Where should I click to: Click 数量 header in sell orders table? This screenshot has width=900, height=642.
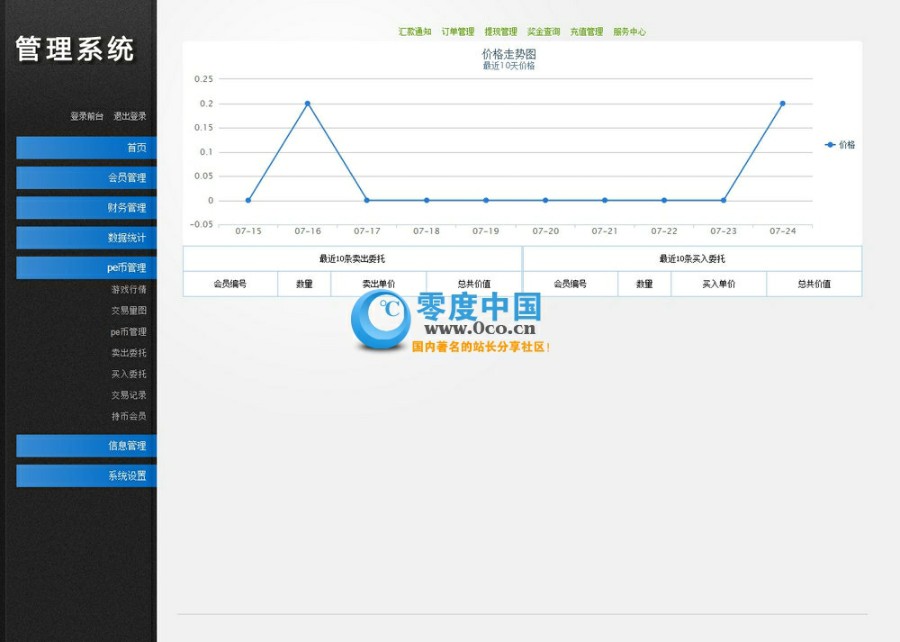coord(304,283)
